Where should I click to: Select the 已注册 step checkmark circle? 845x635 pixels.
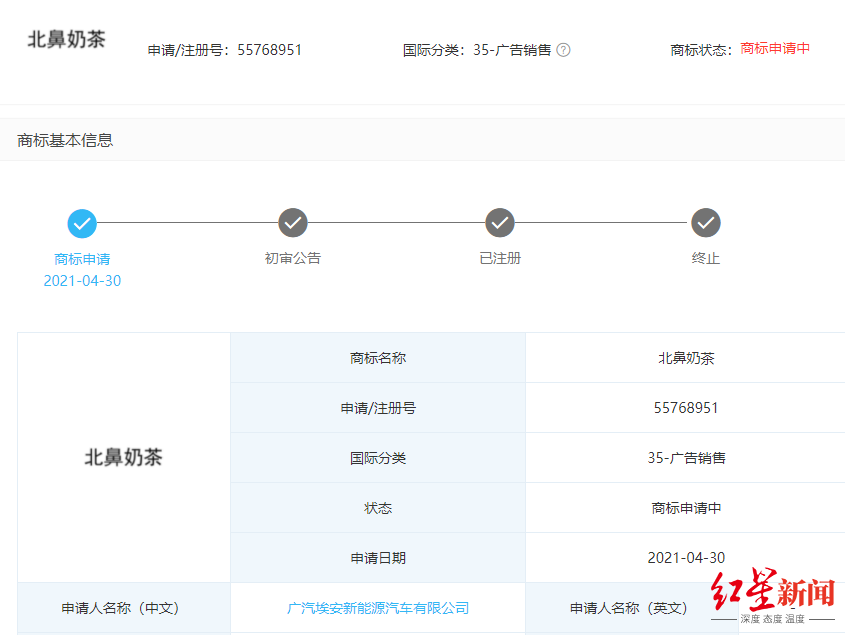click(500, 223)
